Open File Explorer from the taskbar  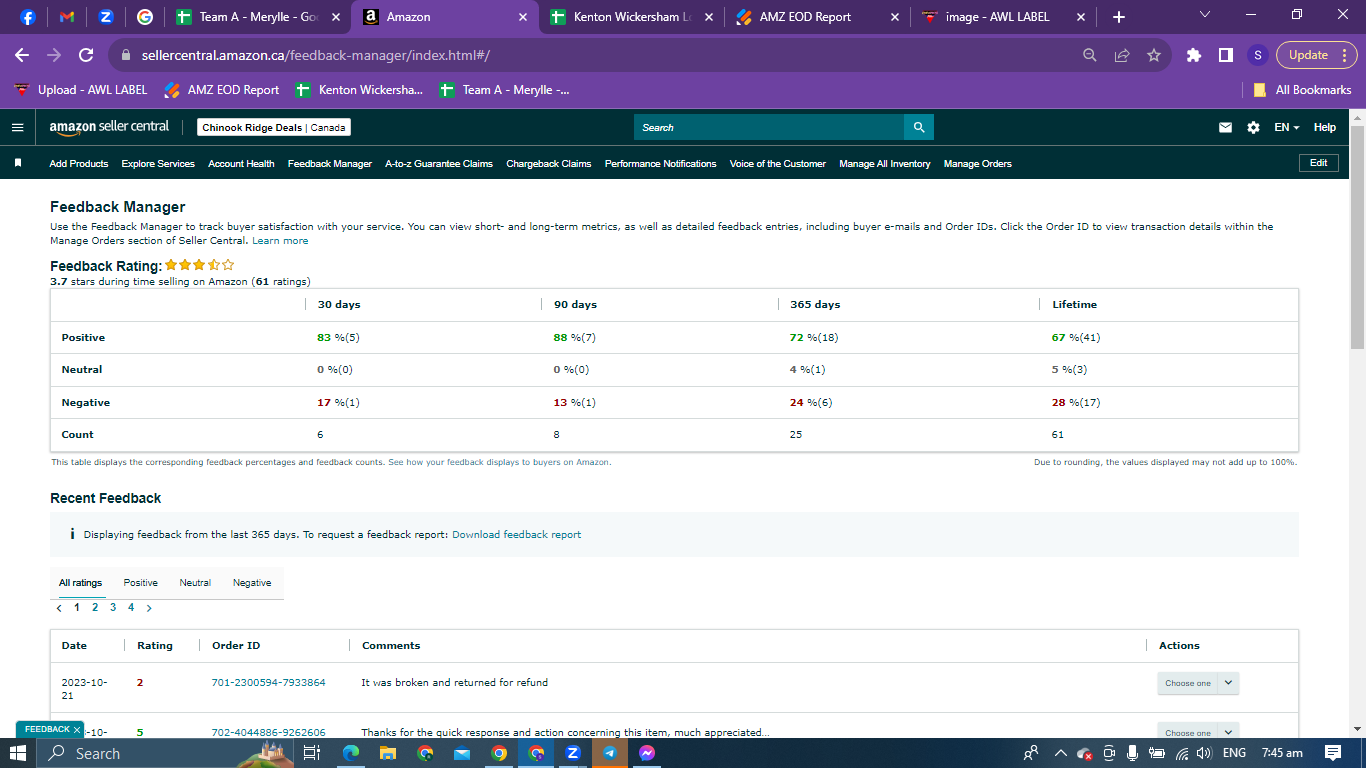click(388, 753)
